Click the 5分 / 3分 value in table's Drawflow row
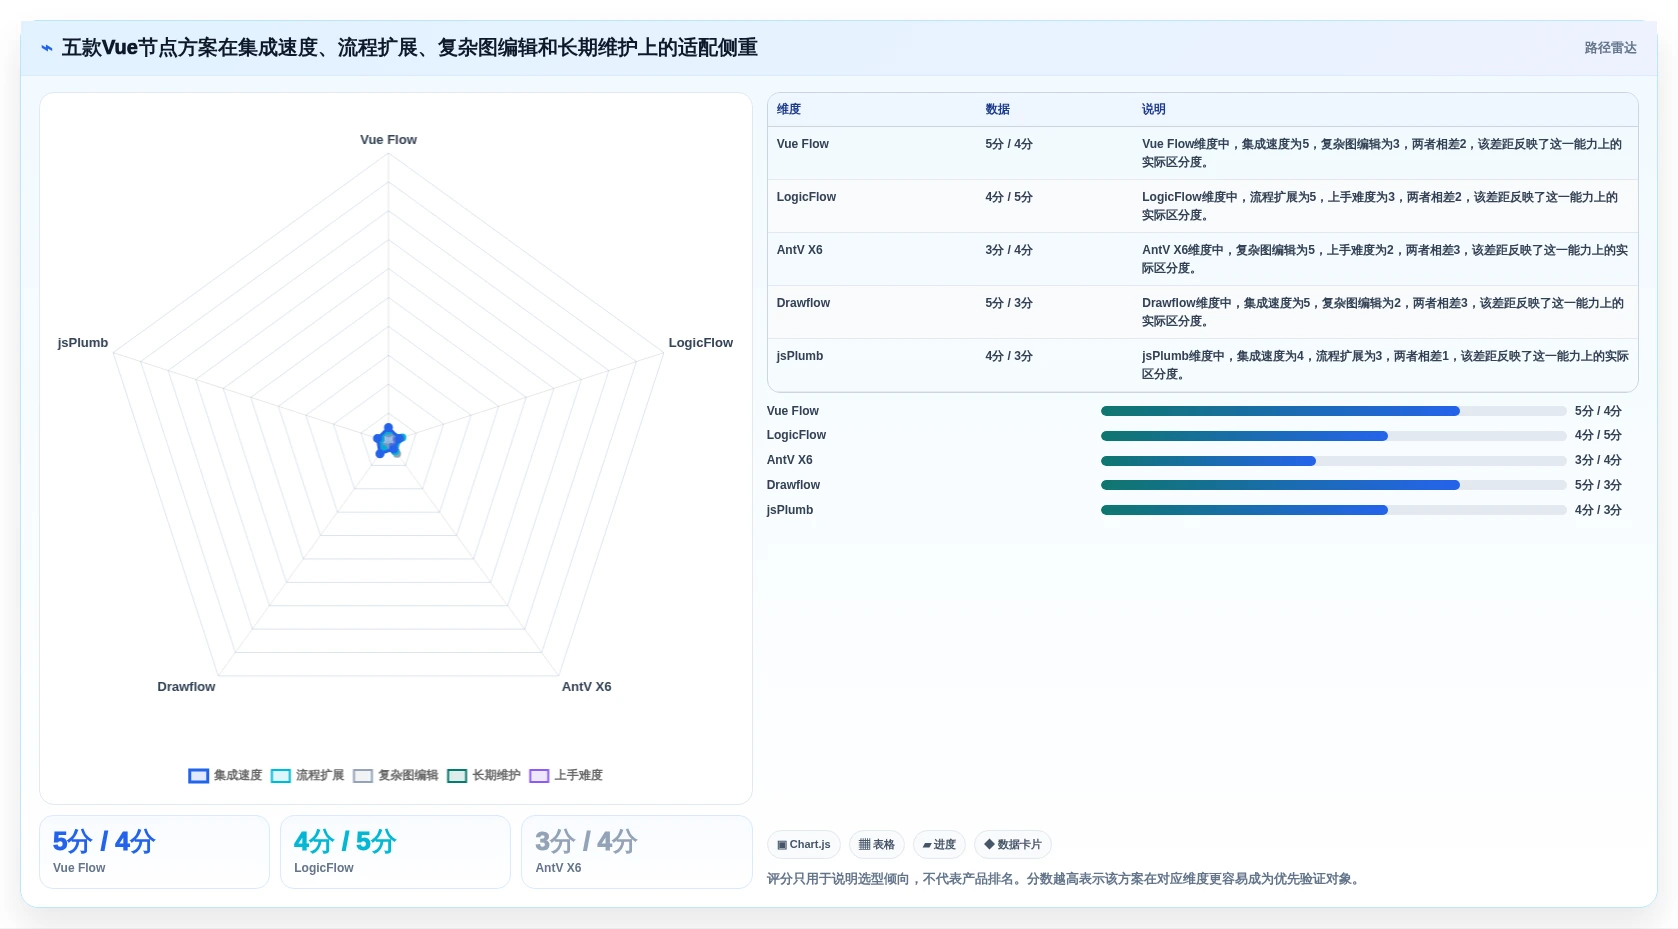This screenshot has width=1678, height=929. tap(1008, 303)
